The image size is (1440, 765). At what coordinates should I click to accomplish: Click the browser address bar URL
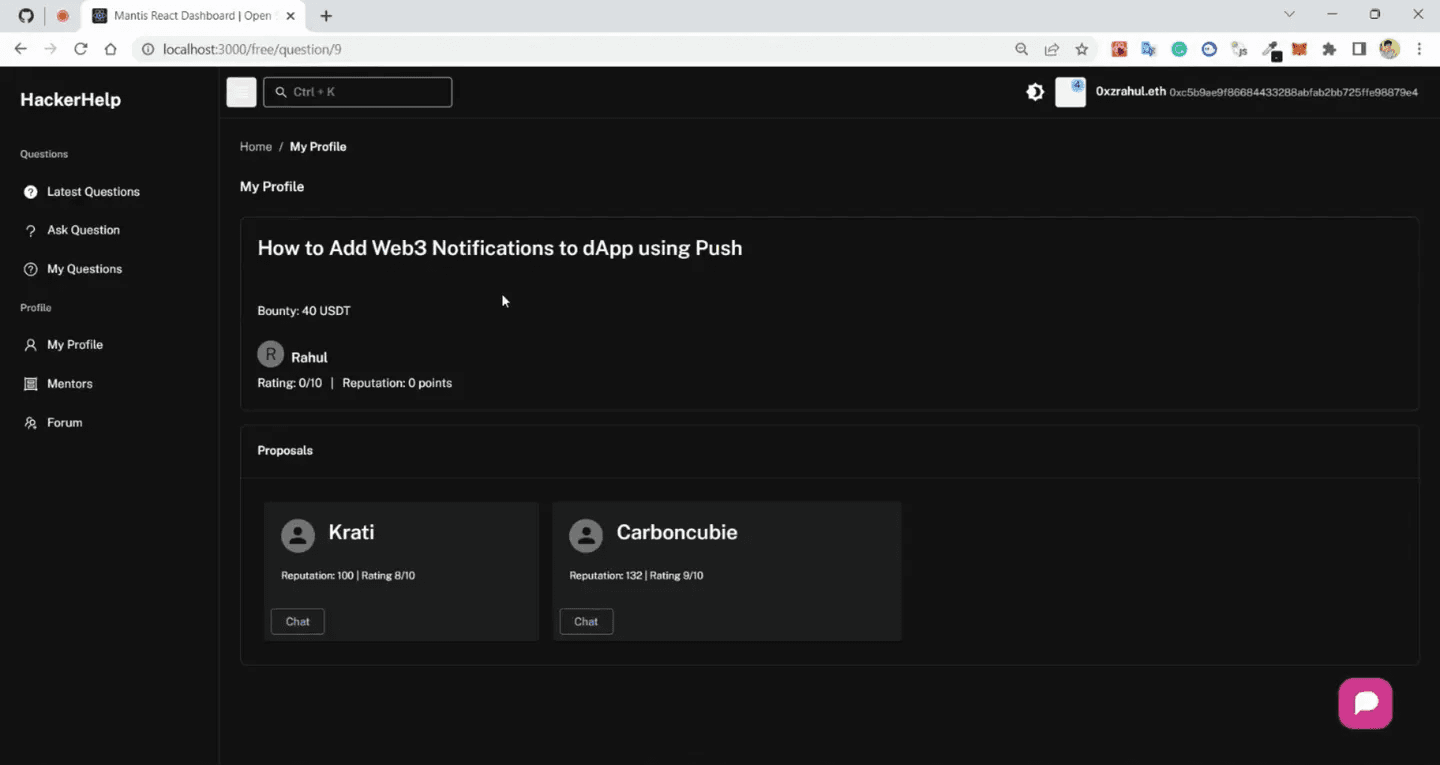tap(252, 49)
